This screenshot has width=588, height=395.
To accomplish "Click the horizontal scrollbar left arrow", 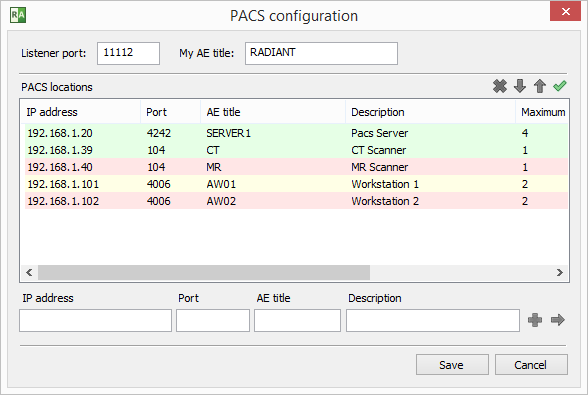I will (29, 272).
